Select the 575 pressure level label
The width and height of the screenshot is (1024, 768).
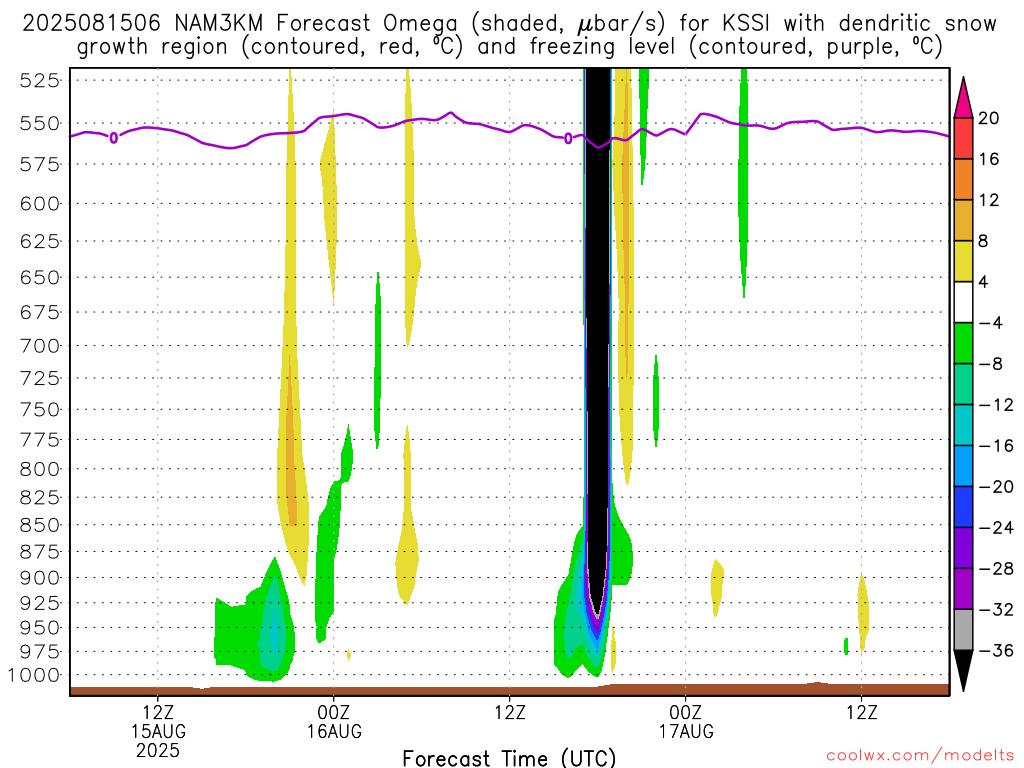tap(39, 165)
